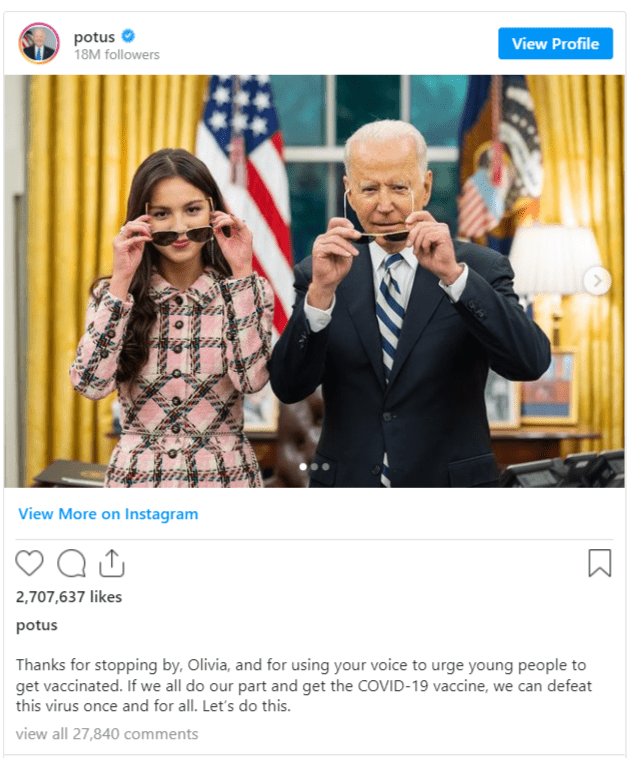The width and height of the screenshot is (637, 758).
Task: Click the caption text about vaccination
Action: pos(304,685)
